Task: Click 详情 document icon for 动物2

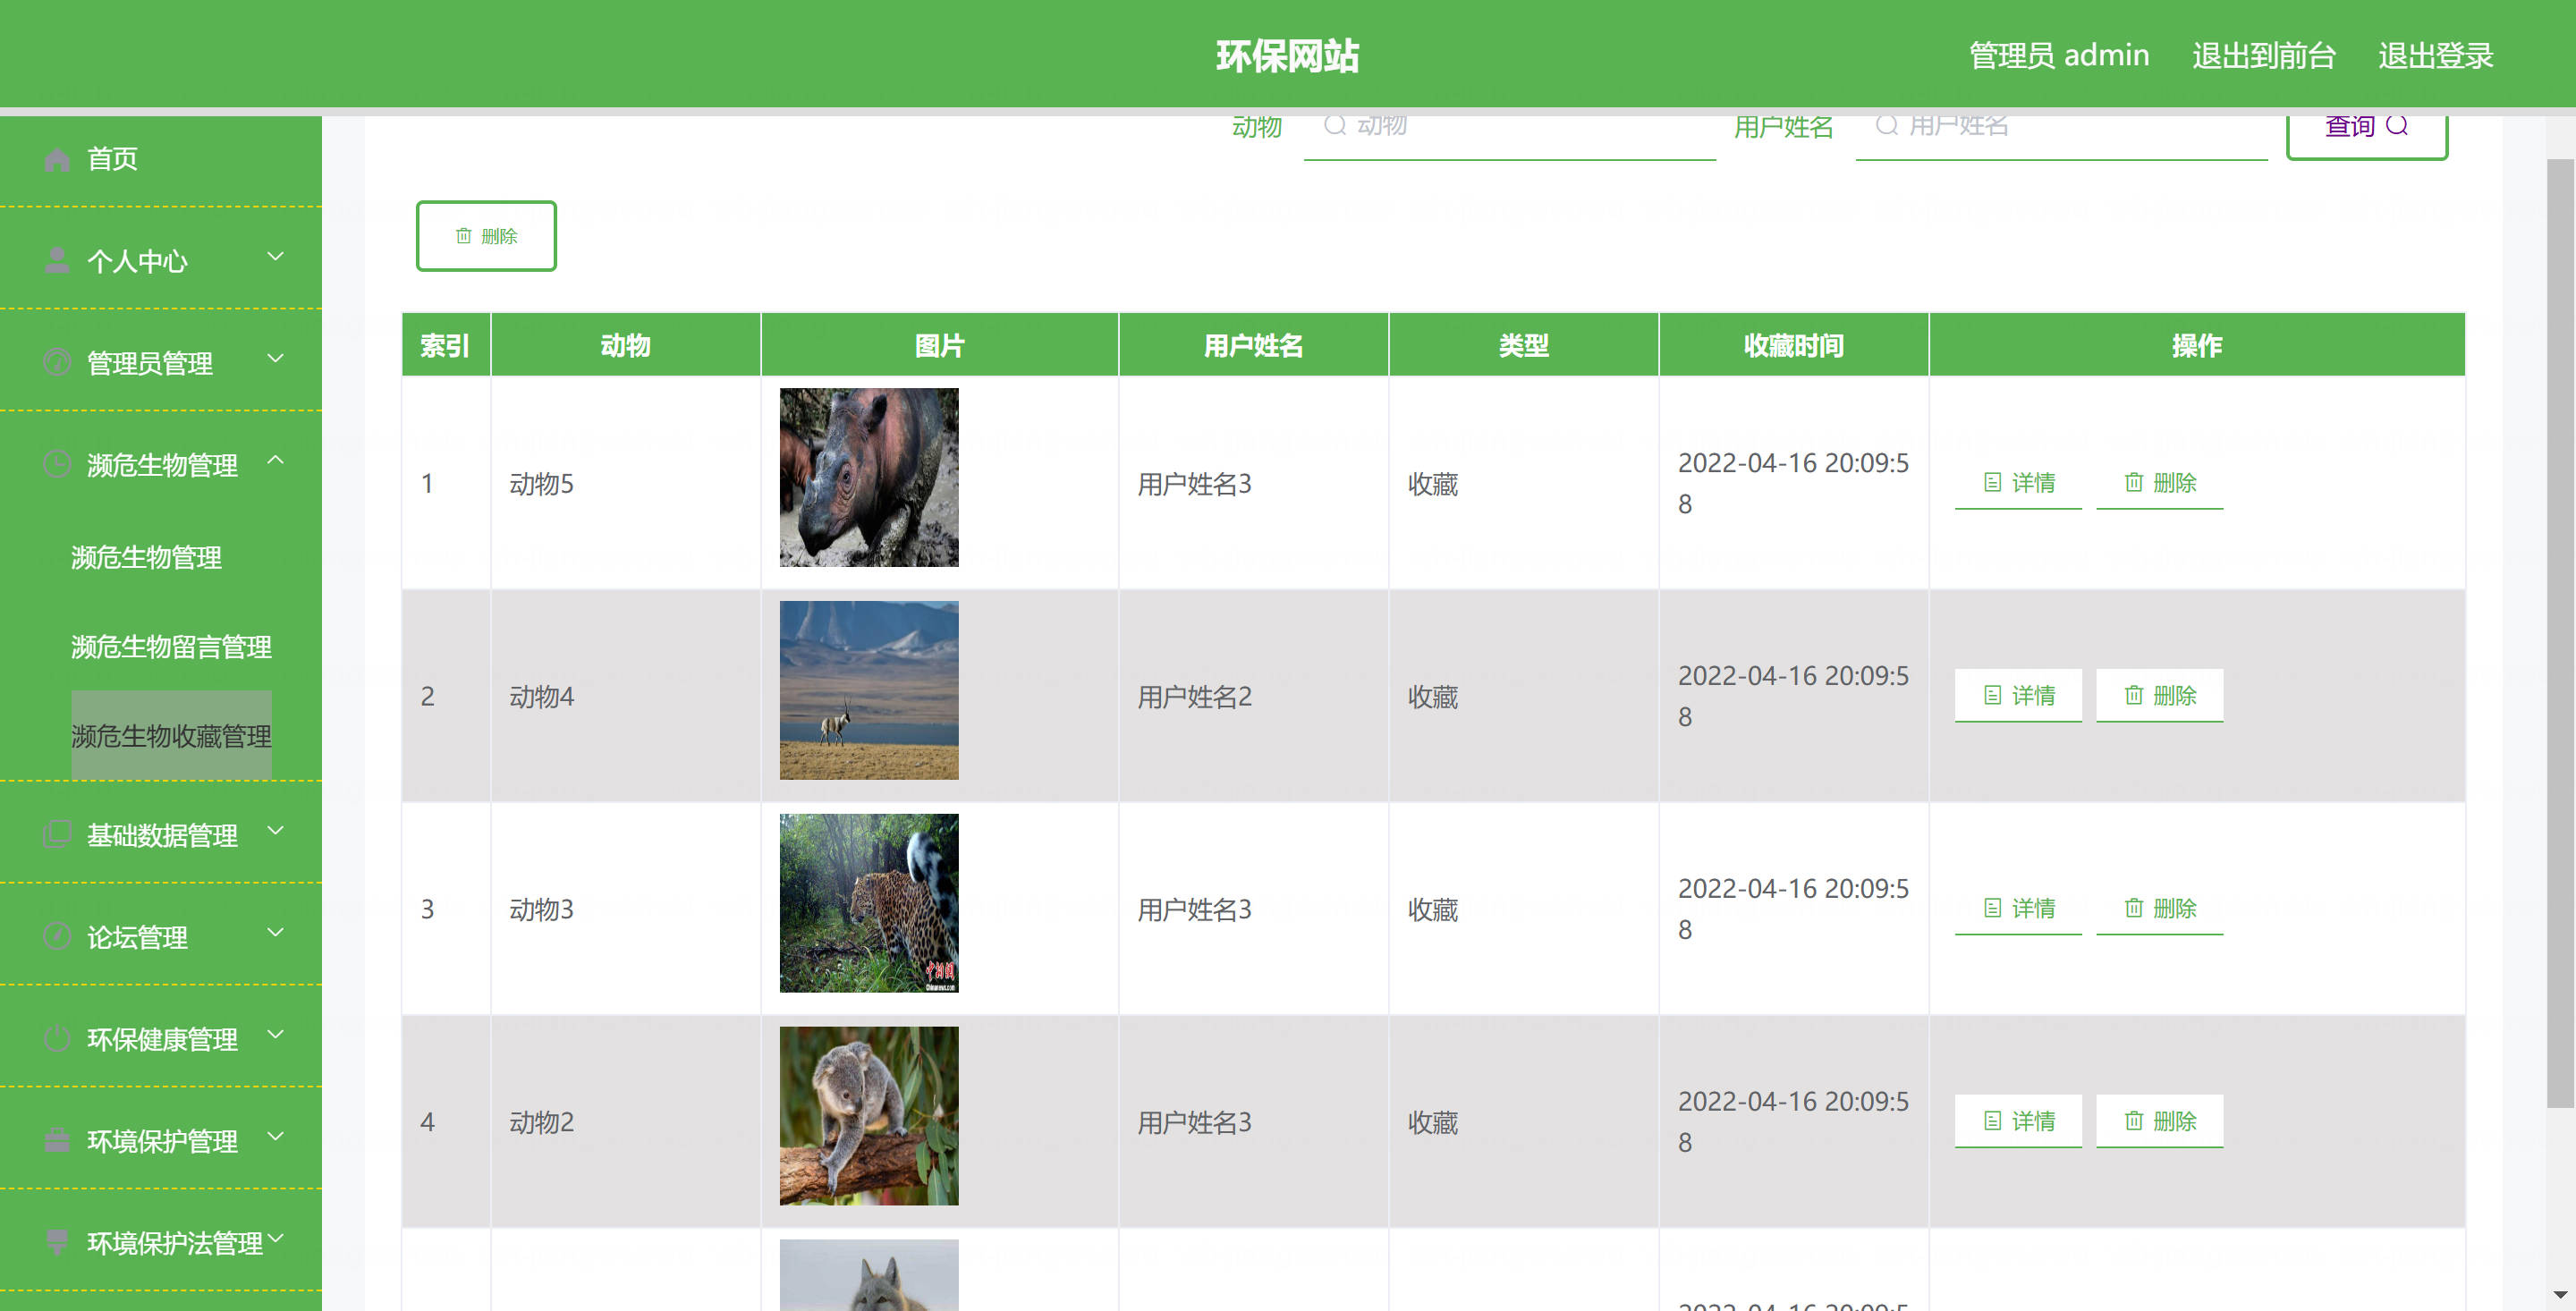Action: point(1993,1122)
